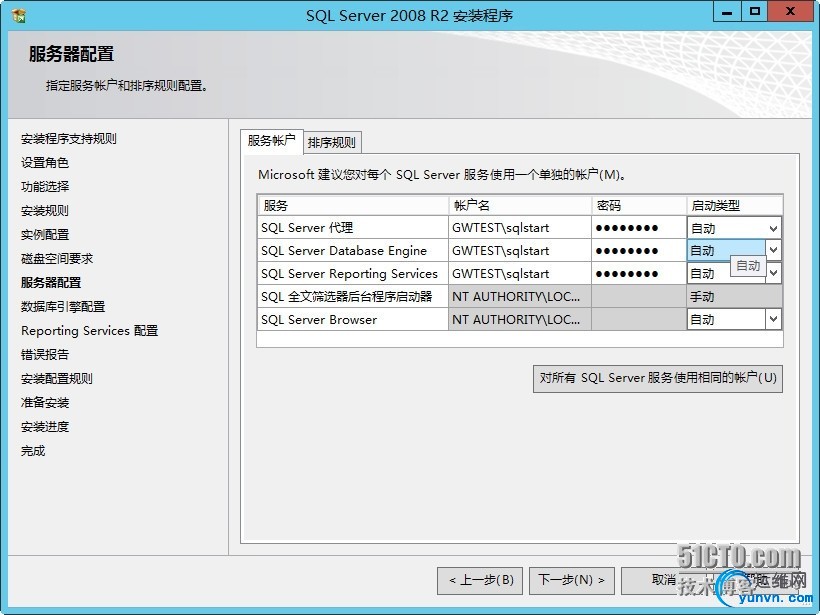Select SQL Server Browser service cell

pyautogui.click(x=353, y=320)
